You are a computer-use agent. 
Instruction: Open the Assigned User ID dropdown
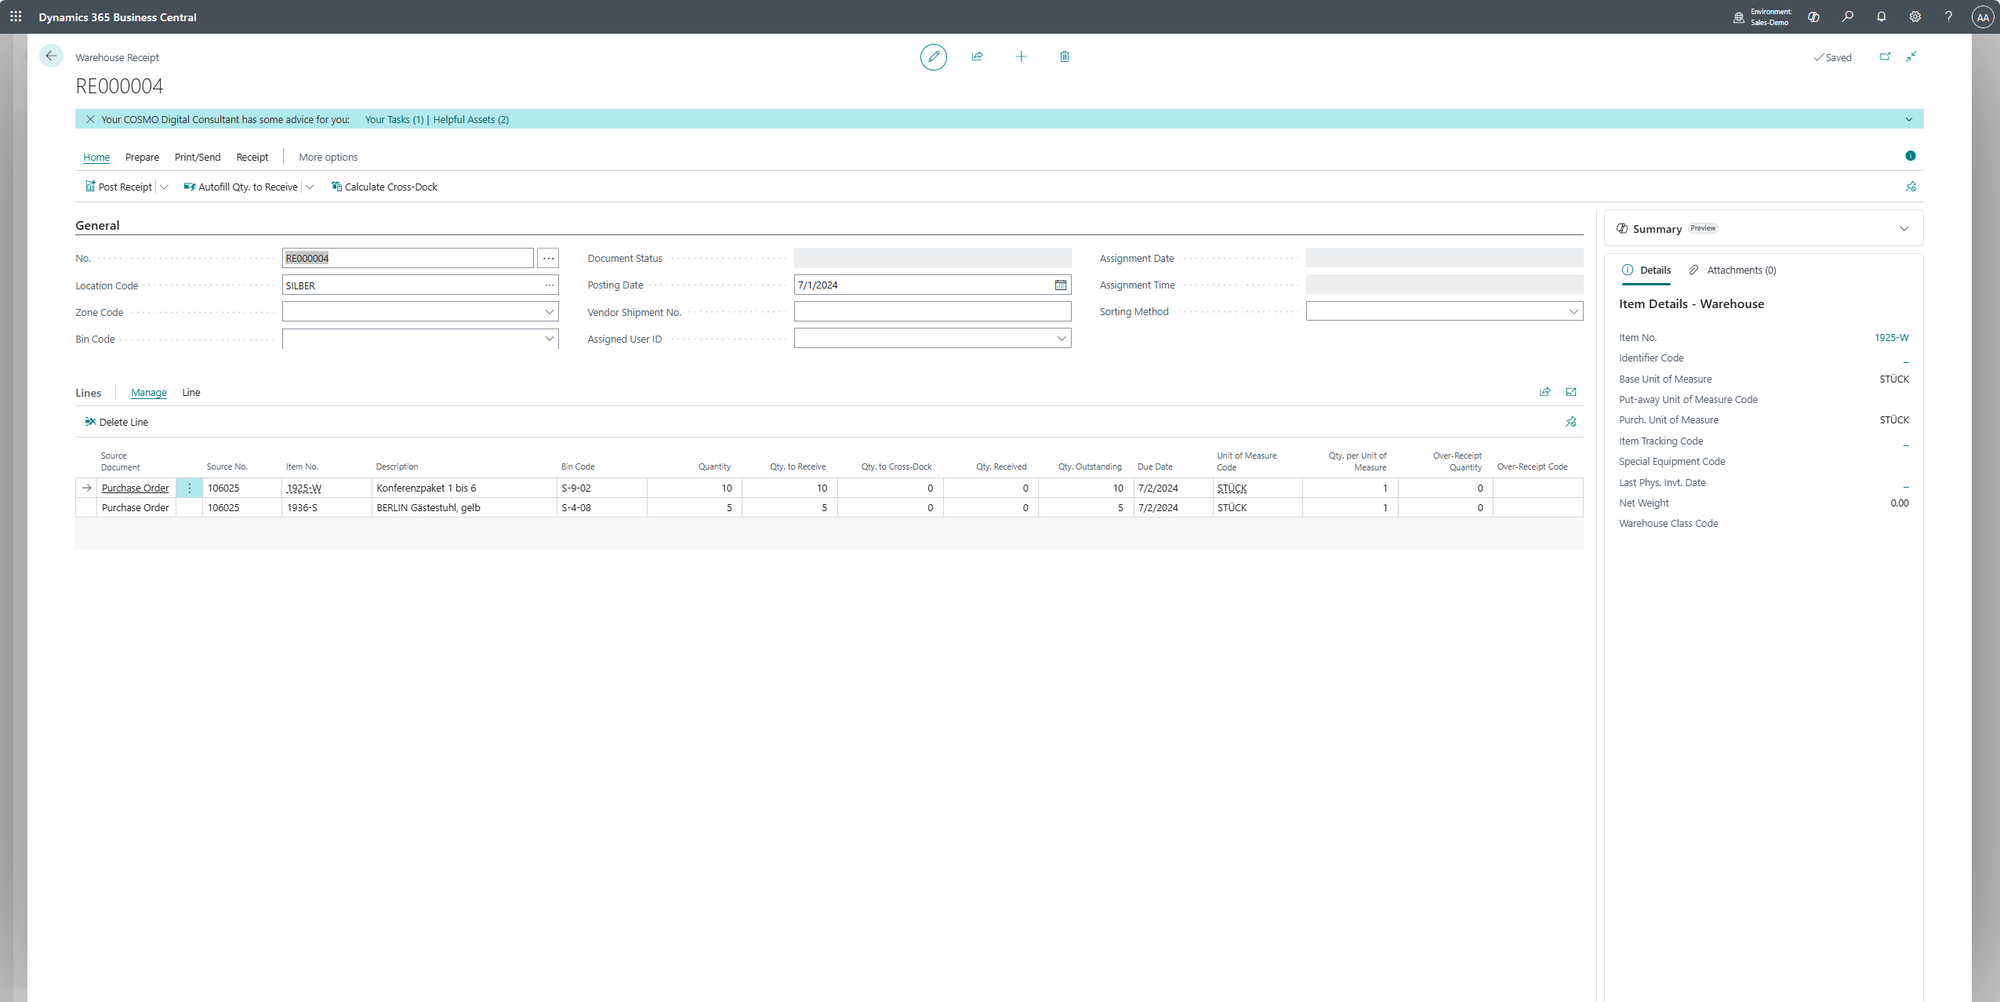pos(1061,339)
